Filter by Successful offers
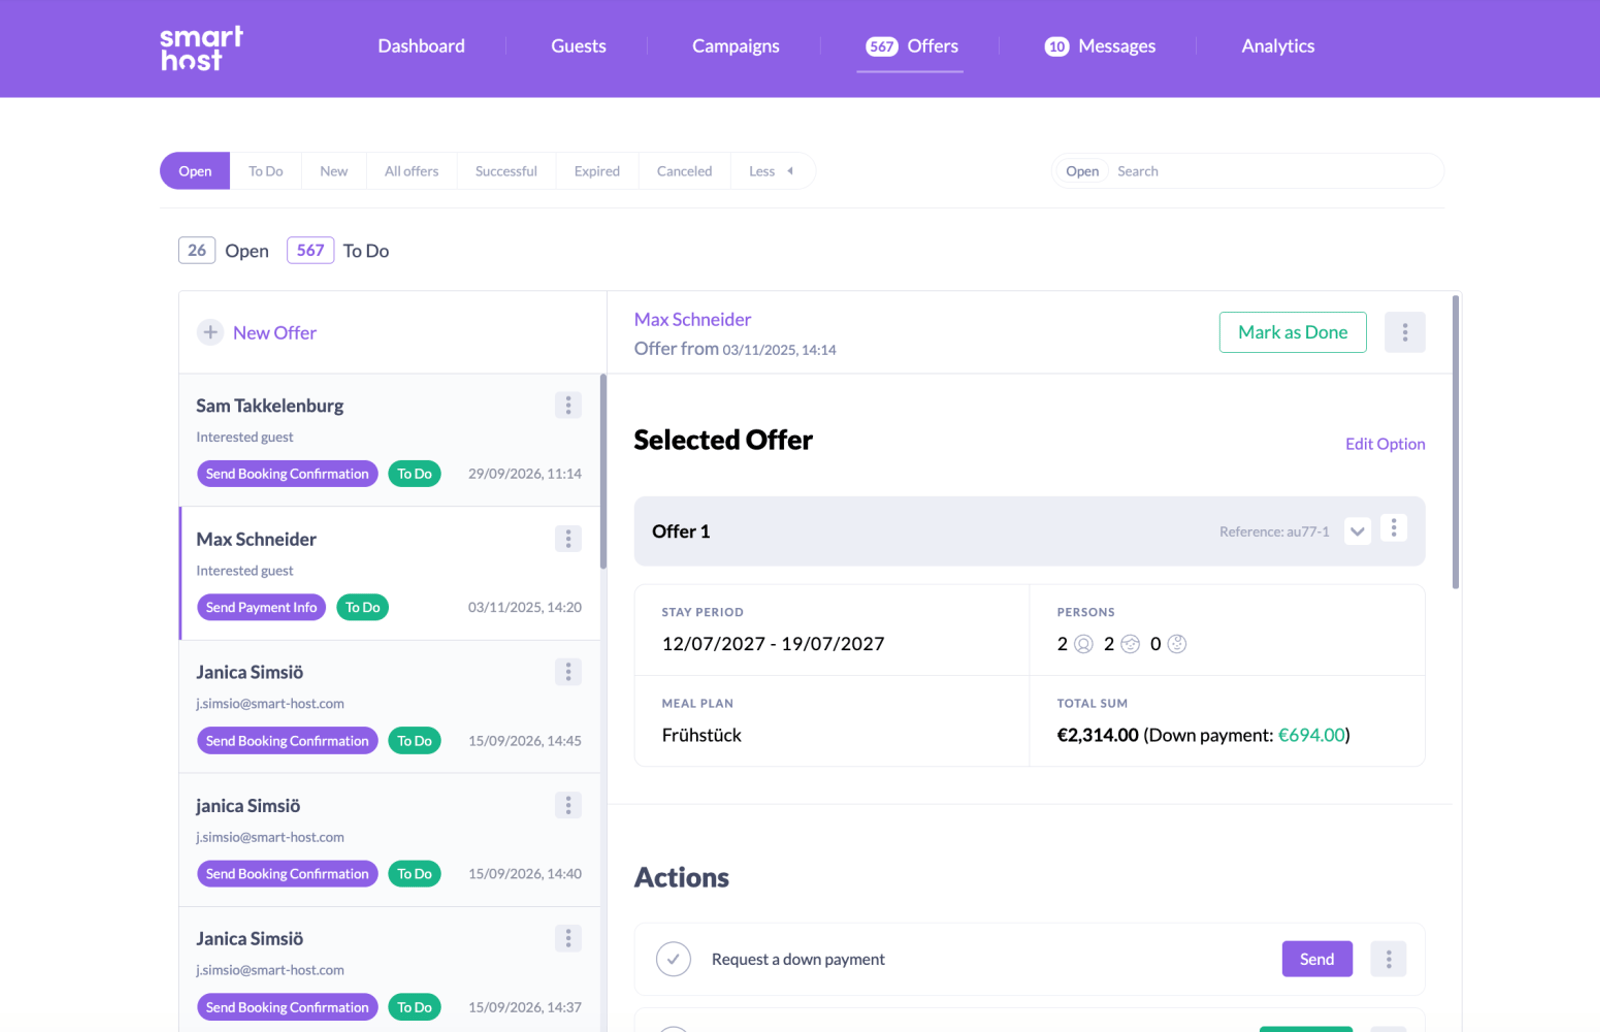This screenshot has height=1032, width=1600. tap(506, 171)
